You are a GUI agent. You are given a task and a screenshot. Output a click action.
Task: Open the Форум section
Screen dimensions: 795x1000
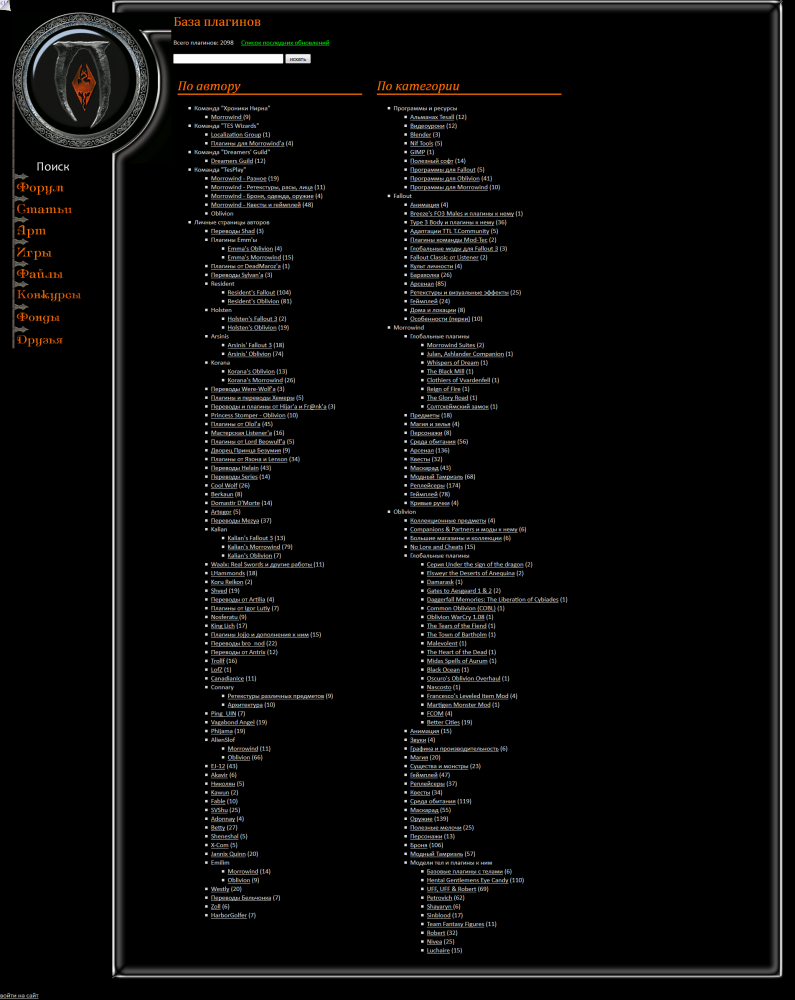point(40,188)
